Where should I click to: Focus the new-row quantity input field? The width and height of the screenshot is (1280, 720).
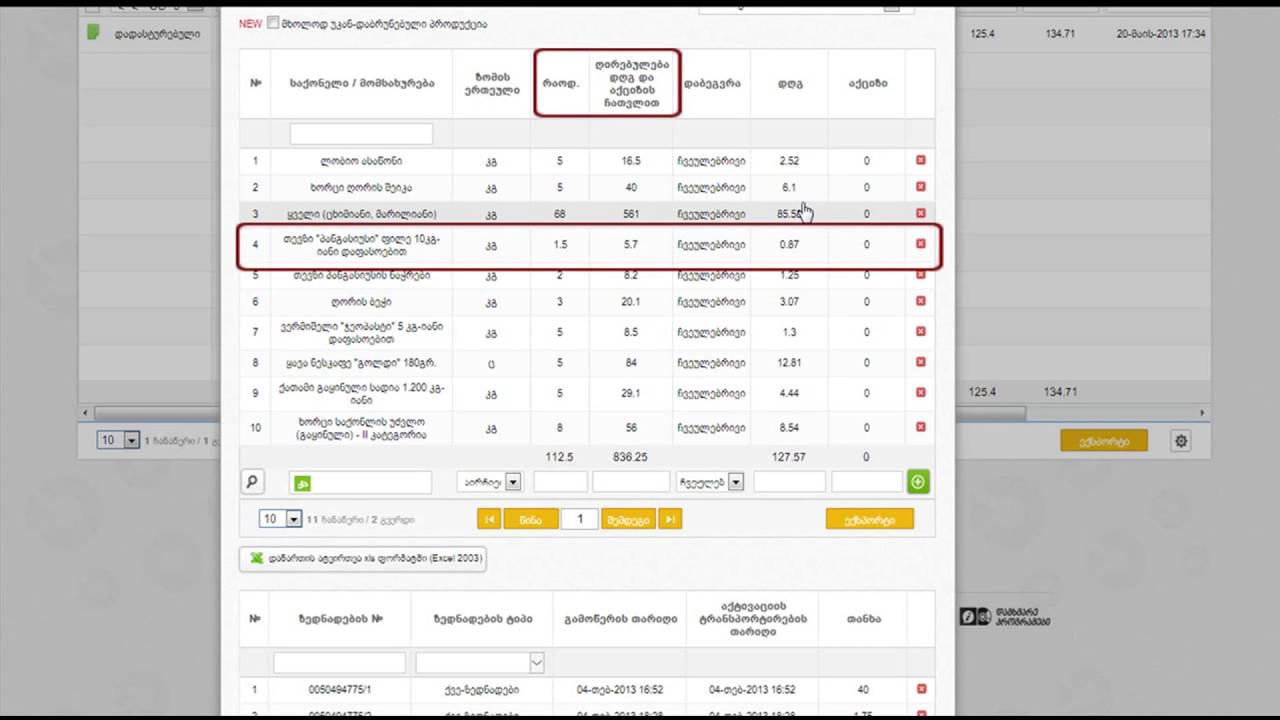[560, 482]
